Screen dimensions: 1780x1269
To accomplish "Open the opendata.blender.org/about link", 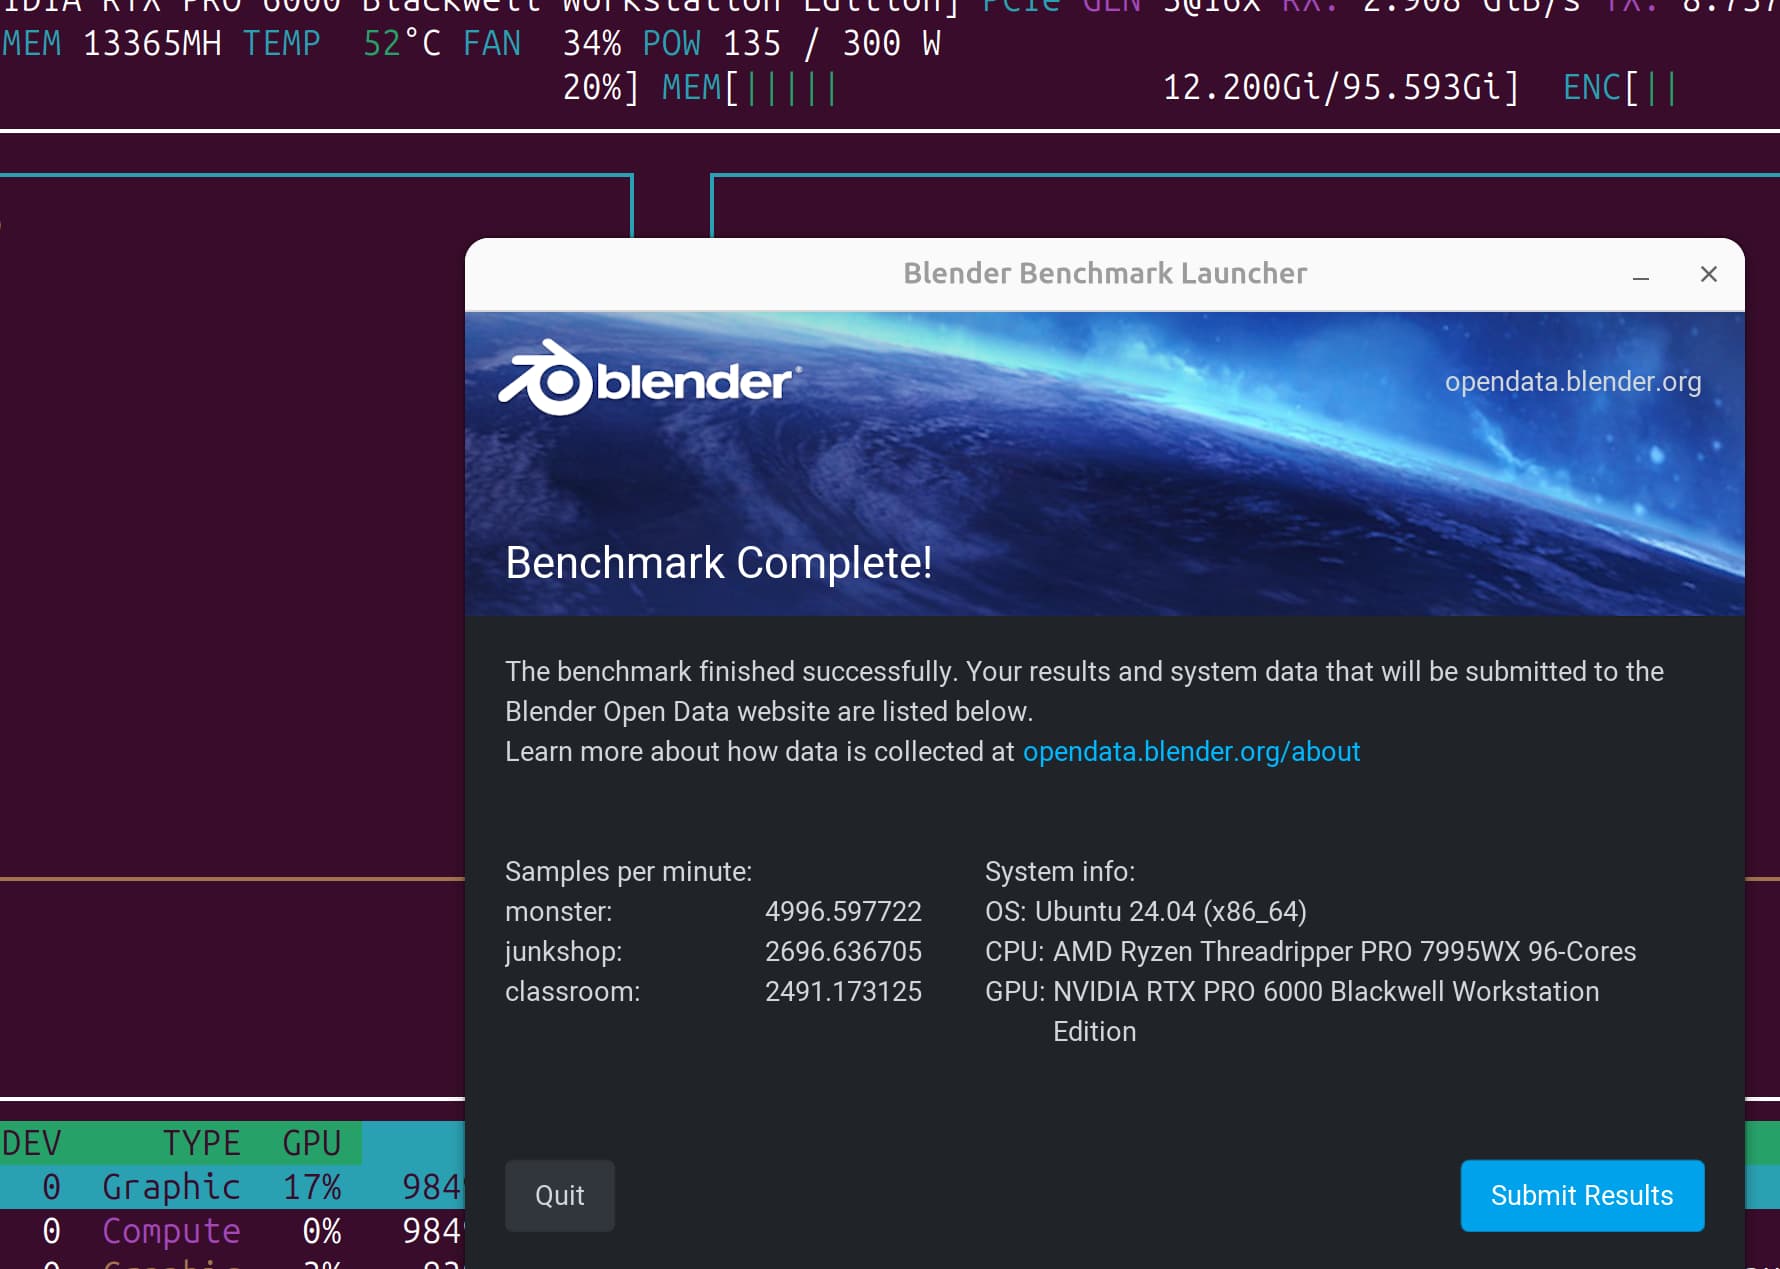I will pos(1191,751).
